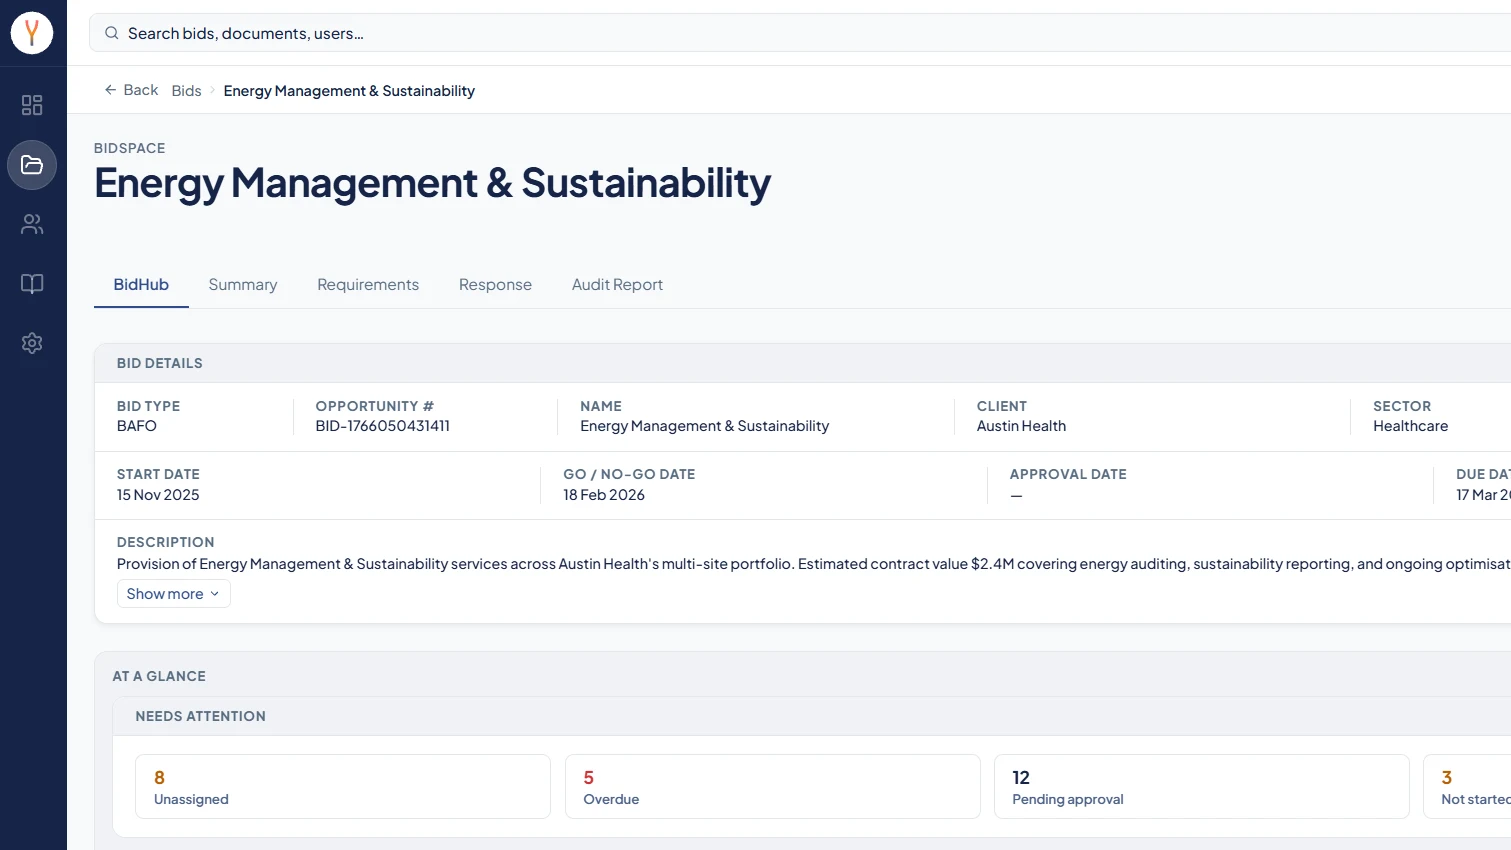
Task: Click the Go / No-Go date 18 Feb 2026
Action: click(604, 495)
